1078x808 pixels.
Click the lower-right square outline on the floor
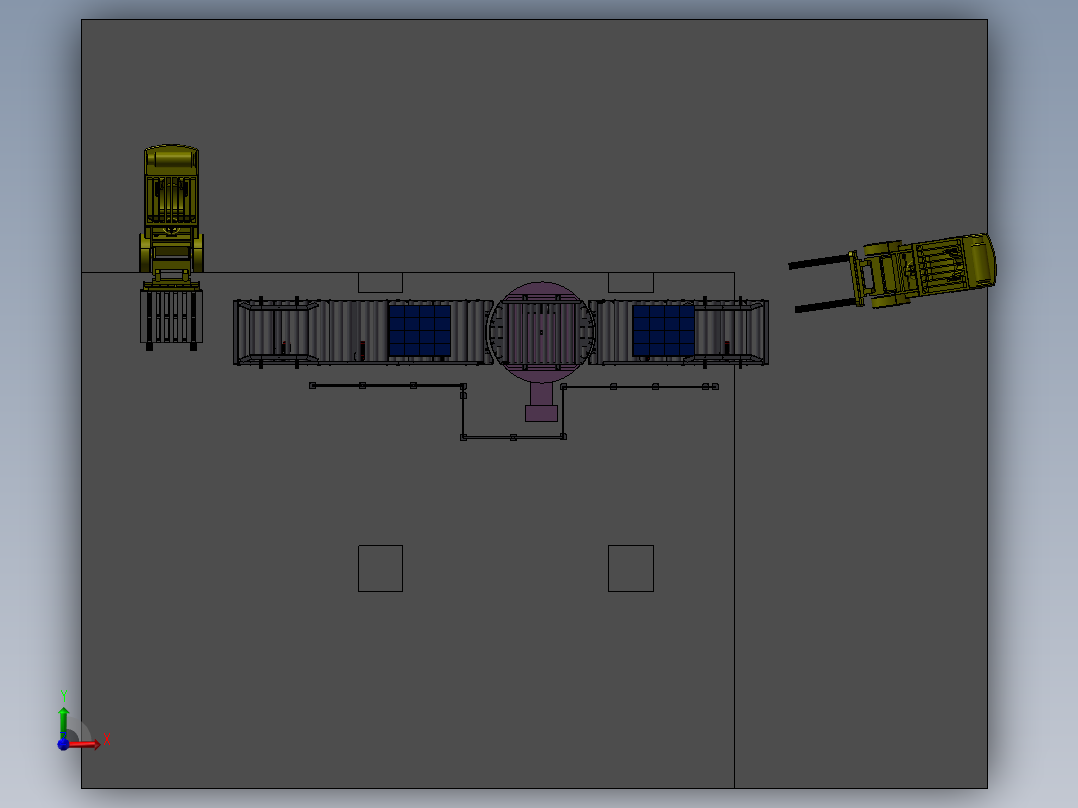click(631, 568)
